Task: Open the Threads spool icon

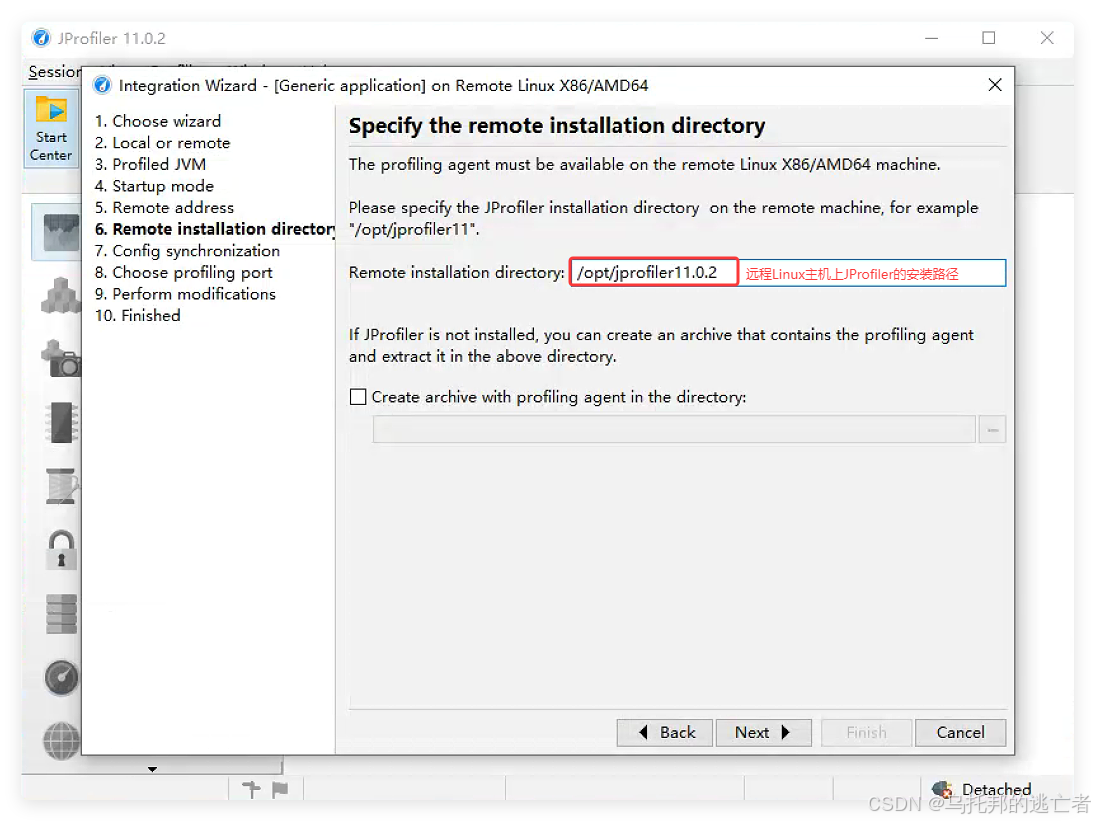Action: 61,486
